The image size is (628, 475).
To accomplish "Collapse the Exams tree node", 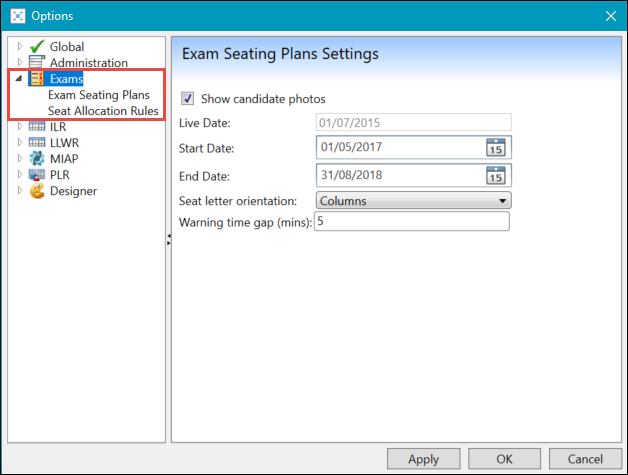I will [x=19, y=79].
